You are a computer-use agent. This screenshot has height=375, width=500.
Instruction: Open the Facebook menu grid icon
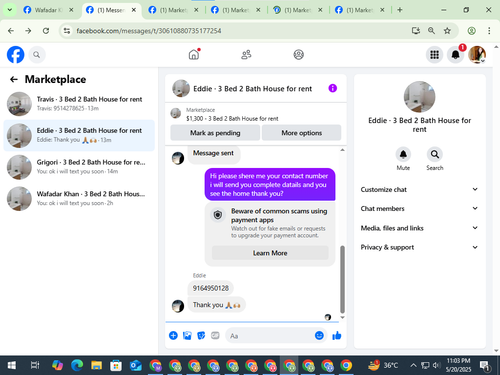pyautogui.click(x=434, y=55)
